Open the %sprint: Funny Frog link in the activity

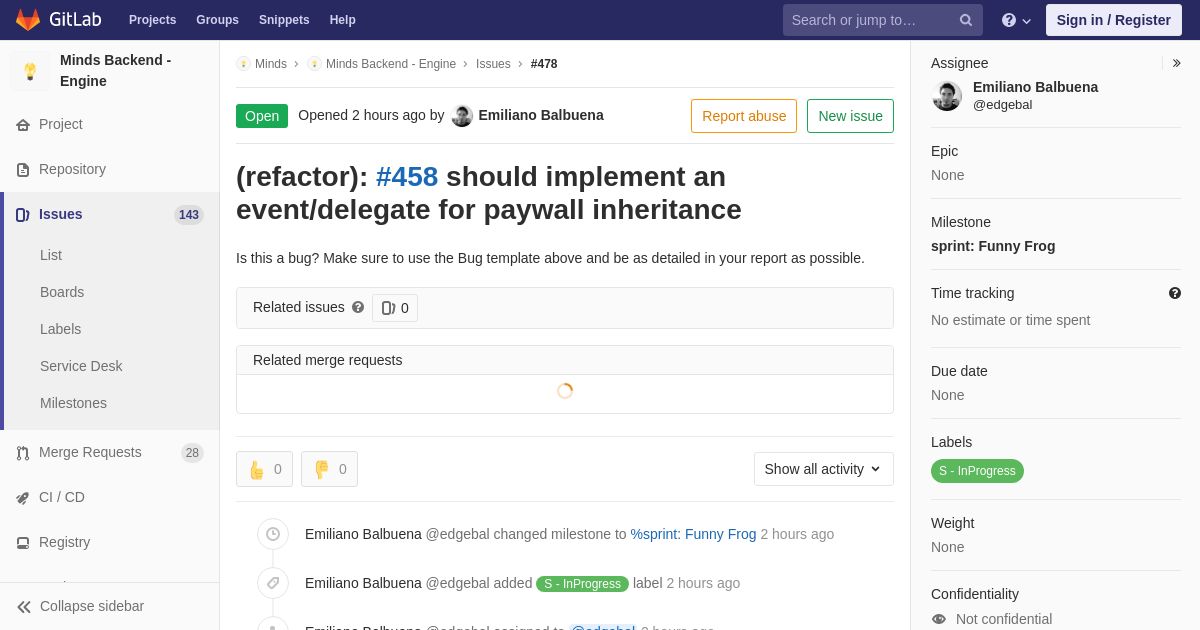click(693, 534)
